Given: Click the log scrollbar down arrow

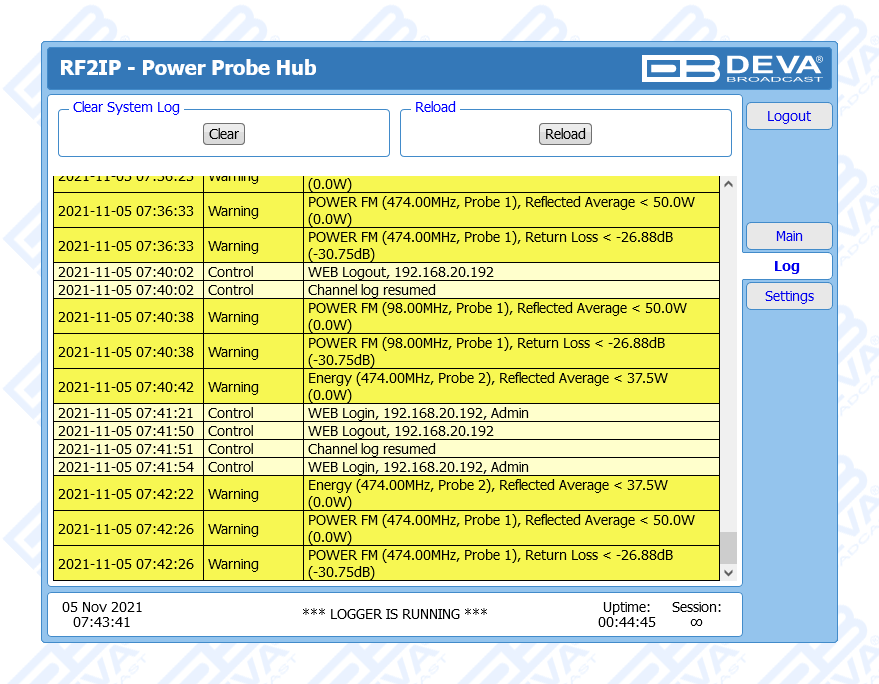Looking at the screenshot, I should click(728, 572).
